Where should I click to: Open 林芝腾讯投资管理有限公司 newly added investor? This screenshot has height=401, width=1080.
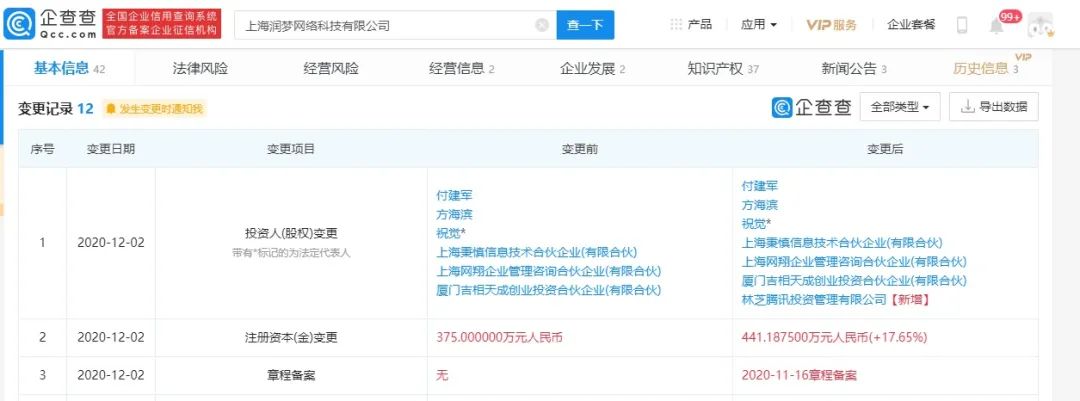point(814,299)
